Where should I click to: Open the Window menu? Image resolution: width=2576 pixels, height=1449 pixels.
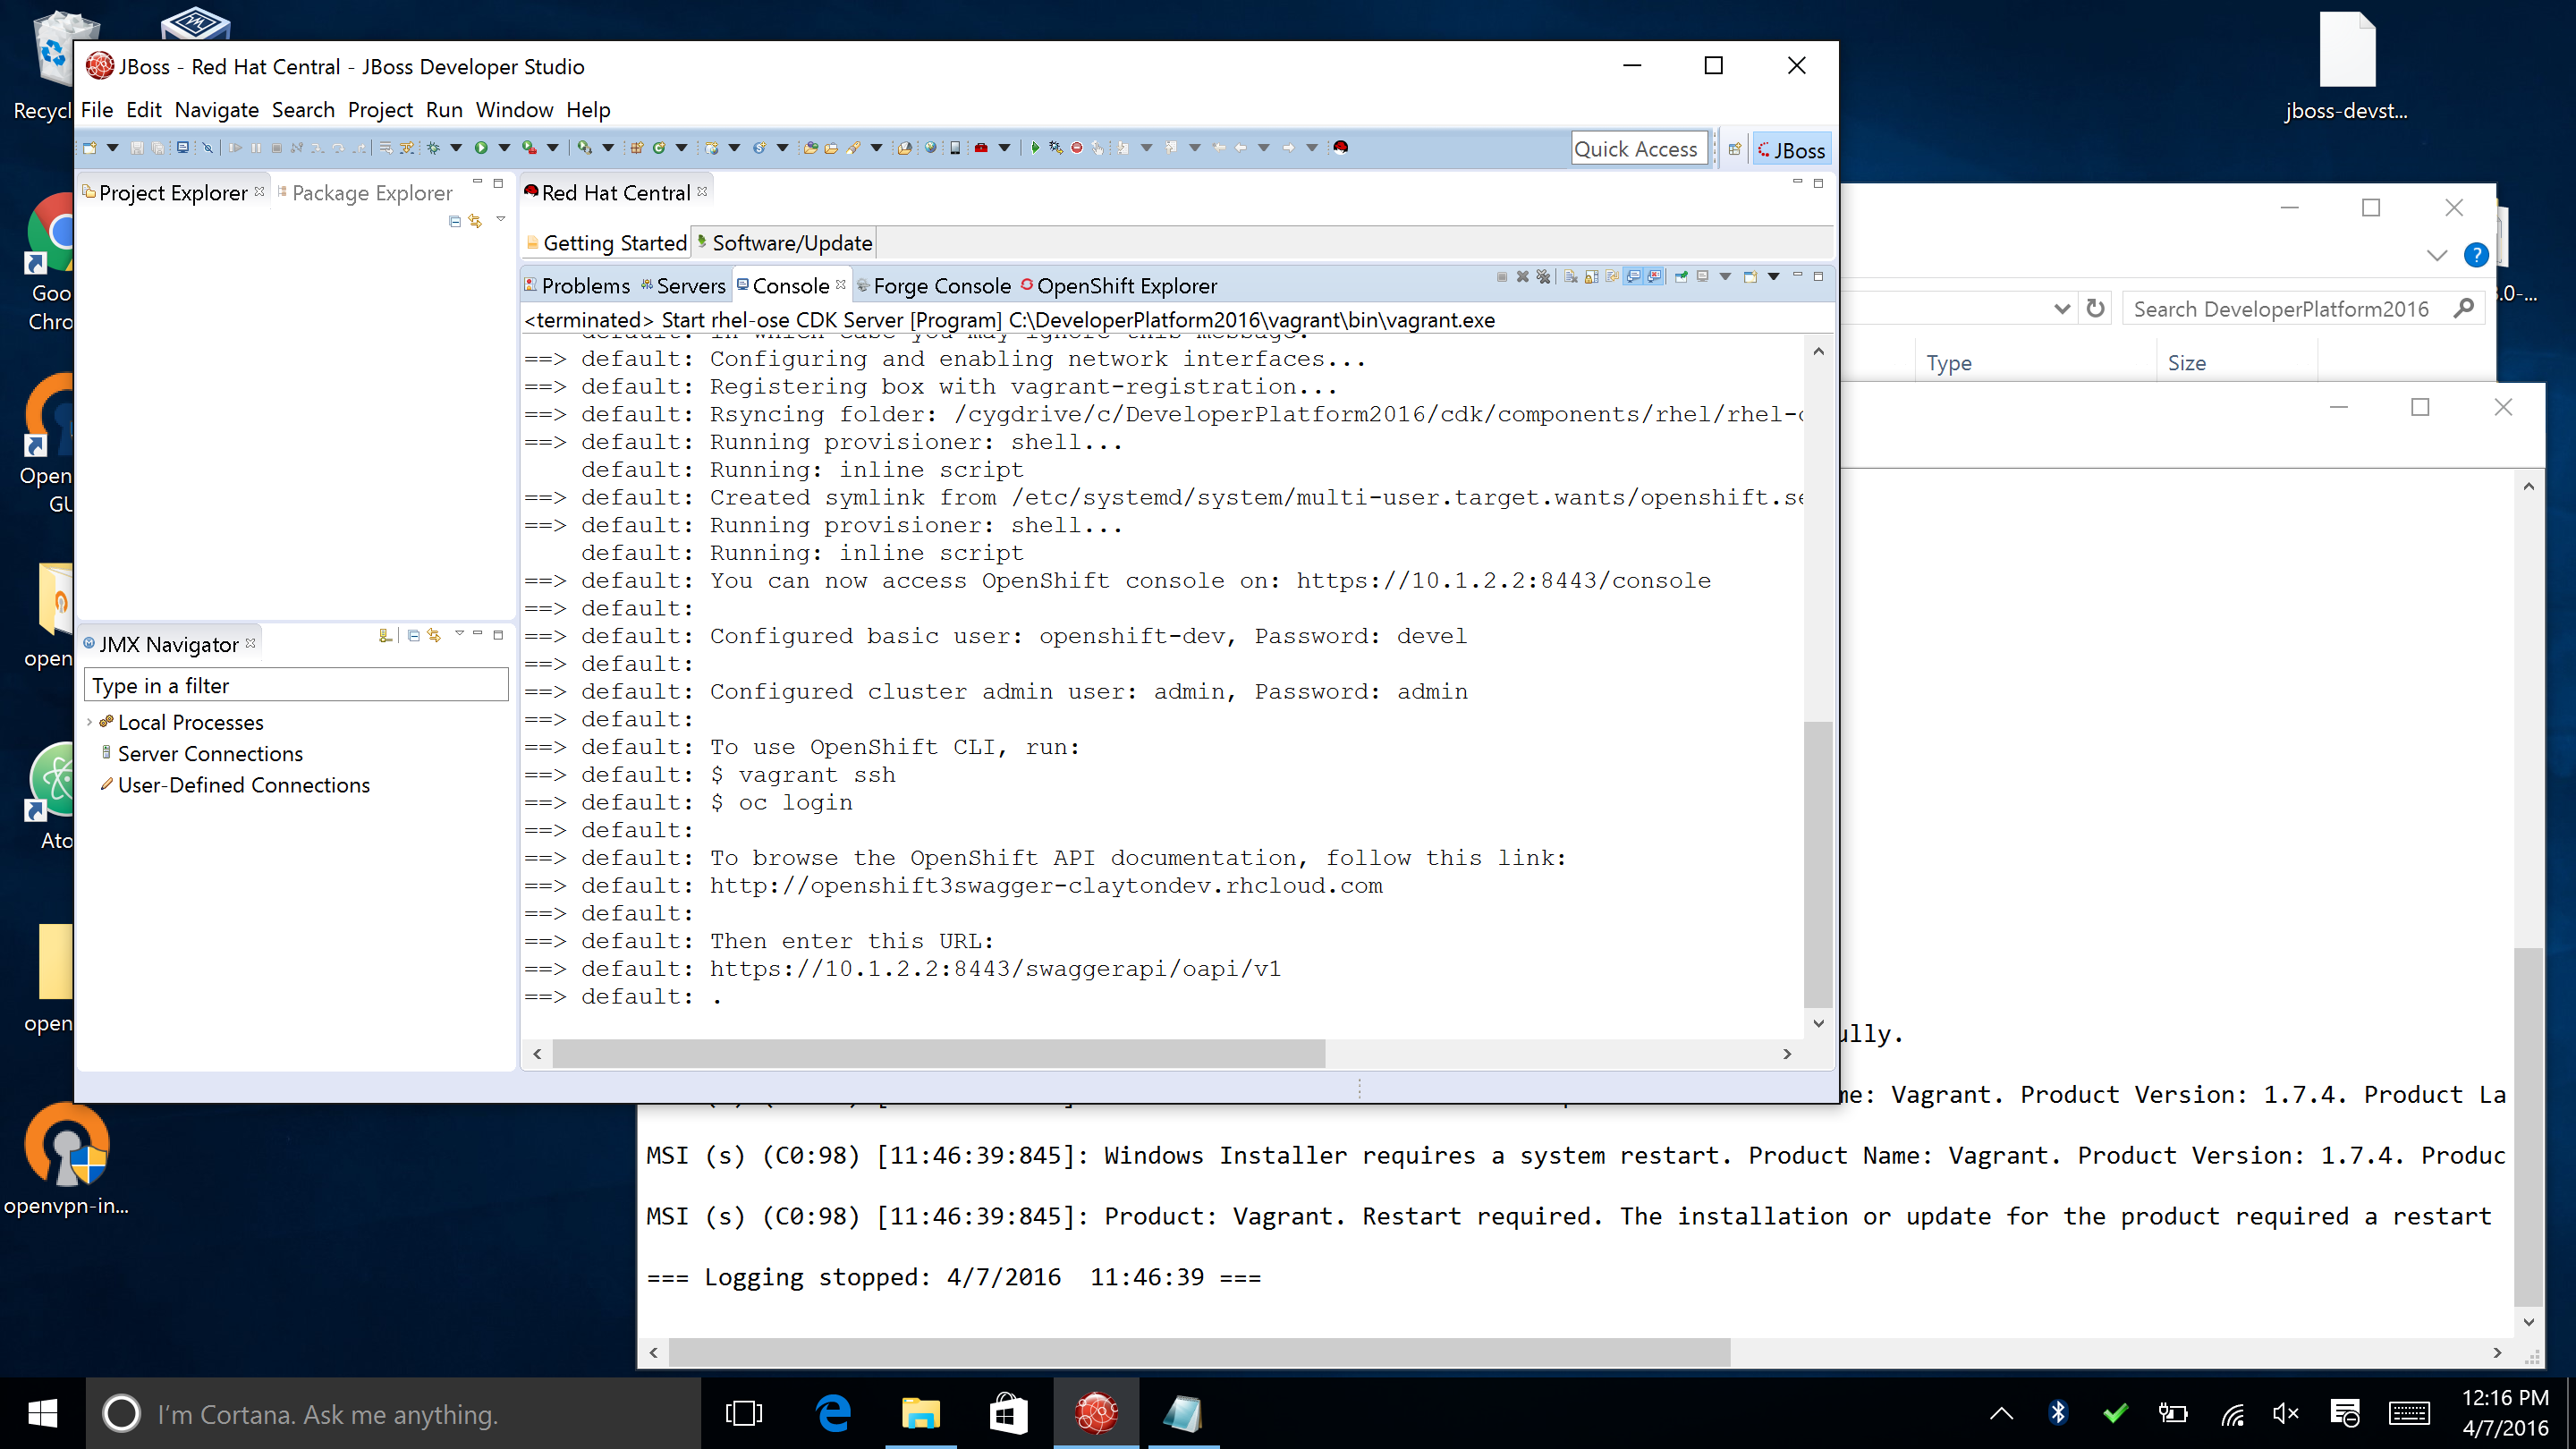point(514,110)
